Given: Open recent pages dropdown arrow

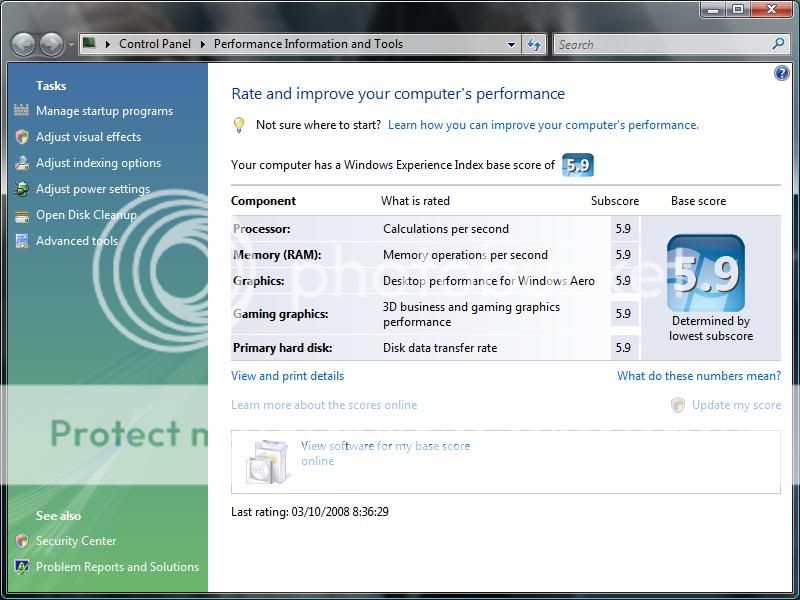Looking at the screenshot, I should (71, 45).
